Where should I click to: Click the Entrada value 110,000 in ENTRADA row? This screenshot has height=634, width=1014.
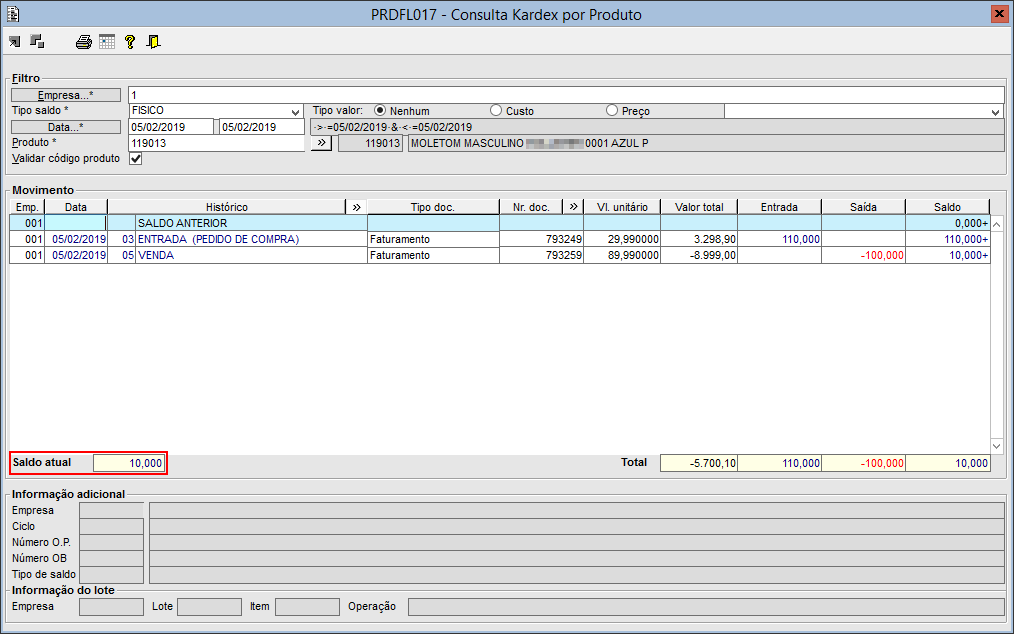pos(779,239)
